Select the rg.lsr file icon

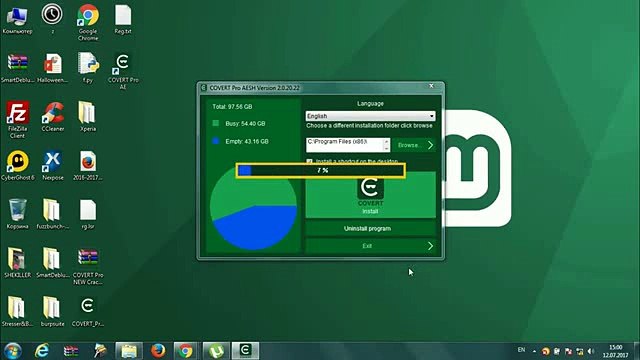(88, 214)
